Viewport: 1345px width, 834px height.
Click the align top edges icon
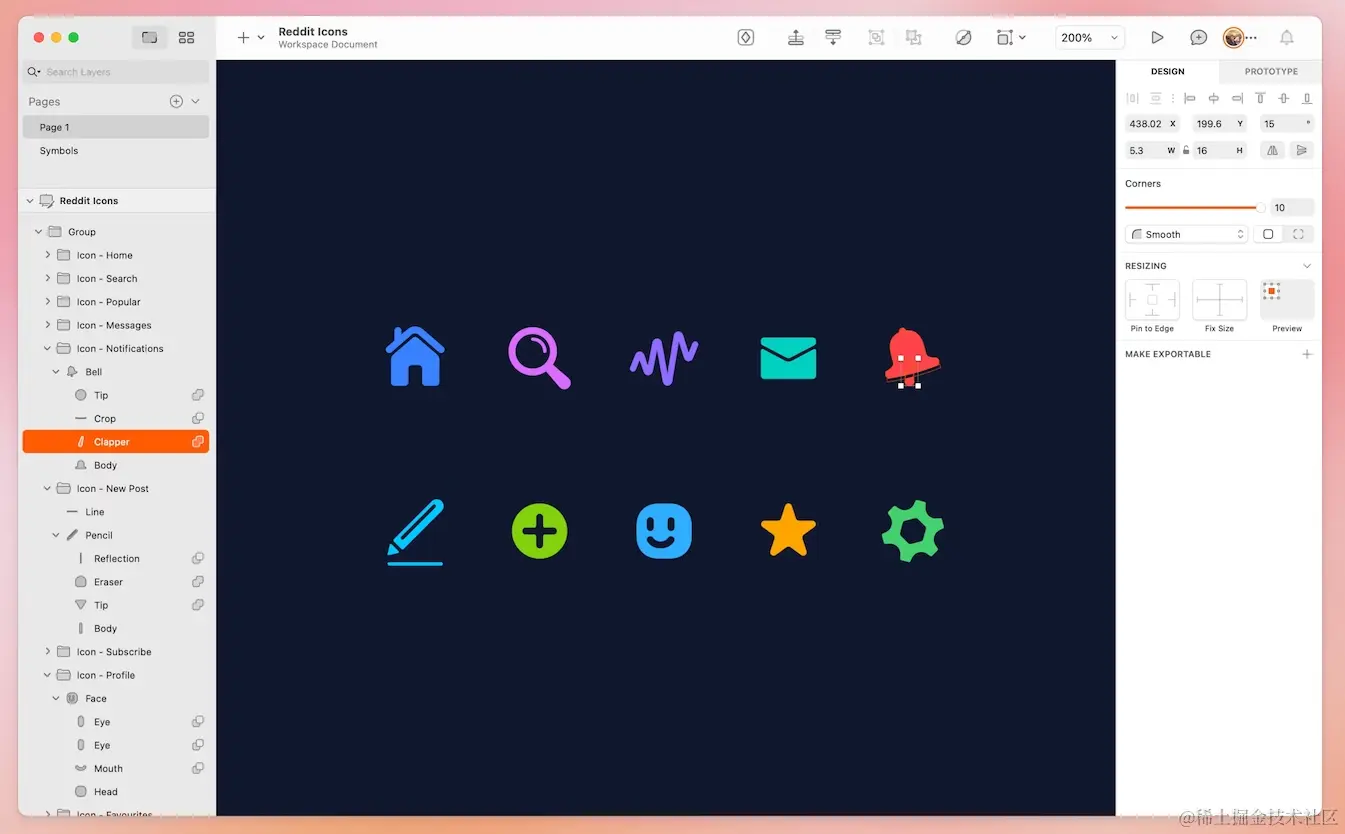coord(1260,98)
